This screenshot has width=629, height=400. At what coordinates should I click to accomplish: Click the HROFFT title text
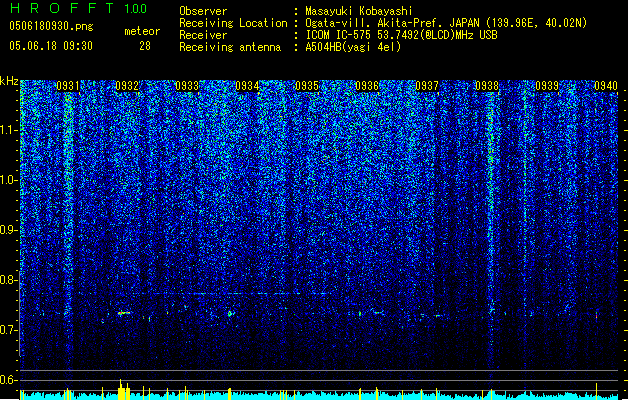(x=62, y=8)
